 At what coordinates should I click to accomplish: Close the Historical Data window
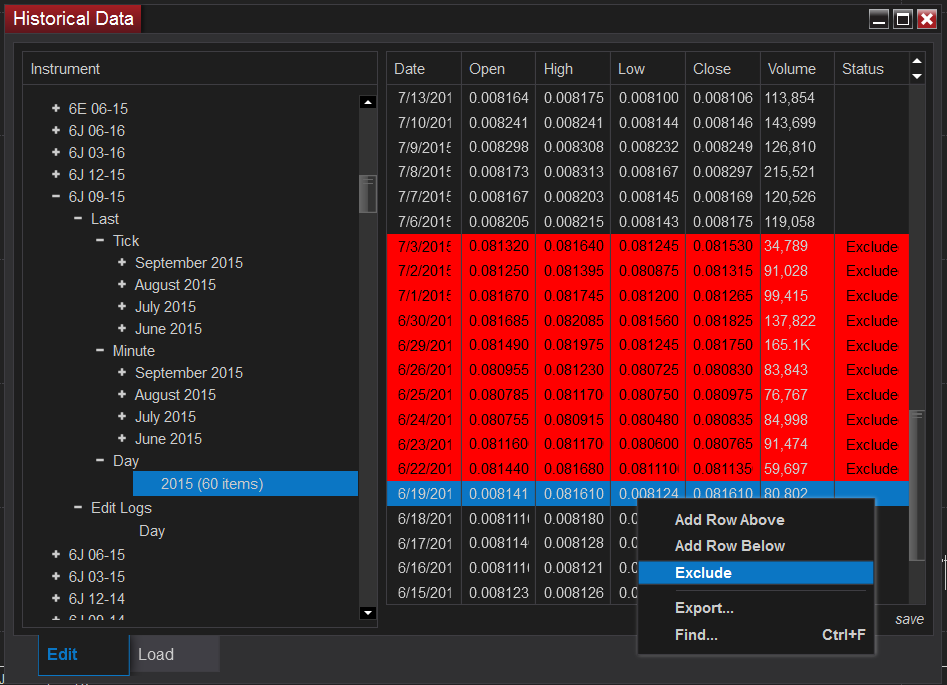(x=926, y=19)
